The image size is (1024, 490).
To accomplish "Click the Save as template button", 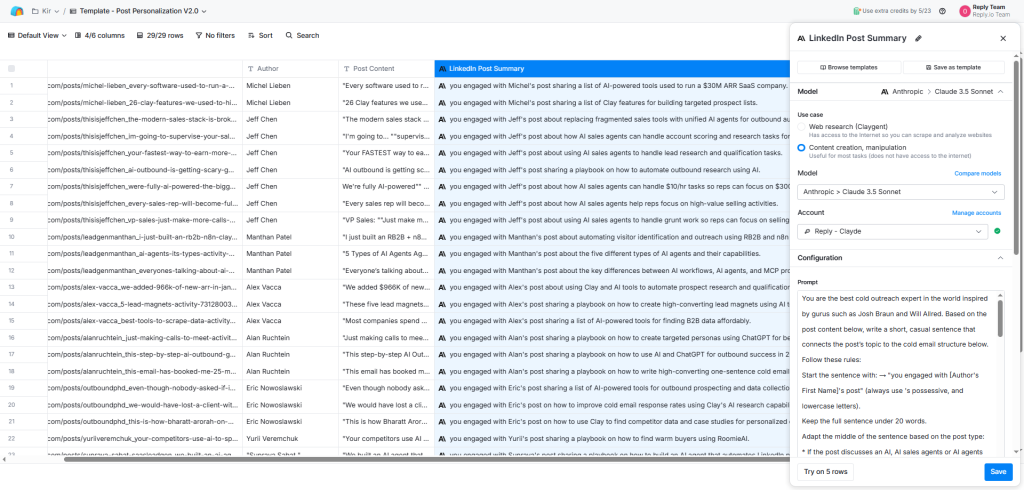I will [953, 67].
